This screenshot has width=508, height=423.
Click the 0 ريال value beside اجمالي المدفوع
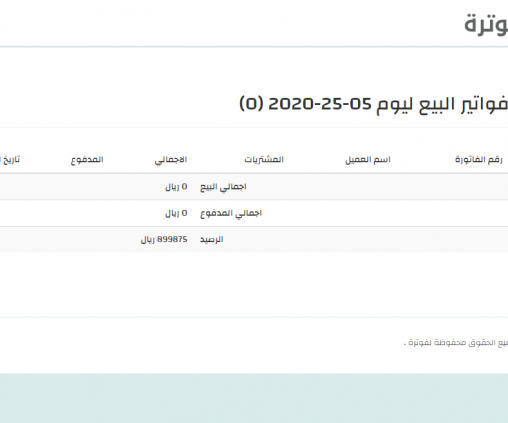pyautogui.click(x=176, y=213)
